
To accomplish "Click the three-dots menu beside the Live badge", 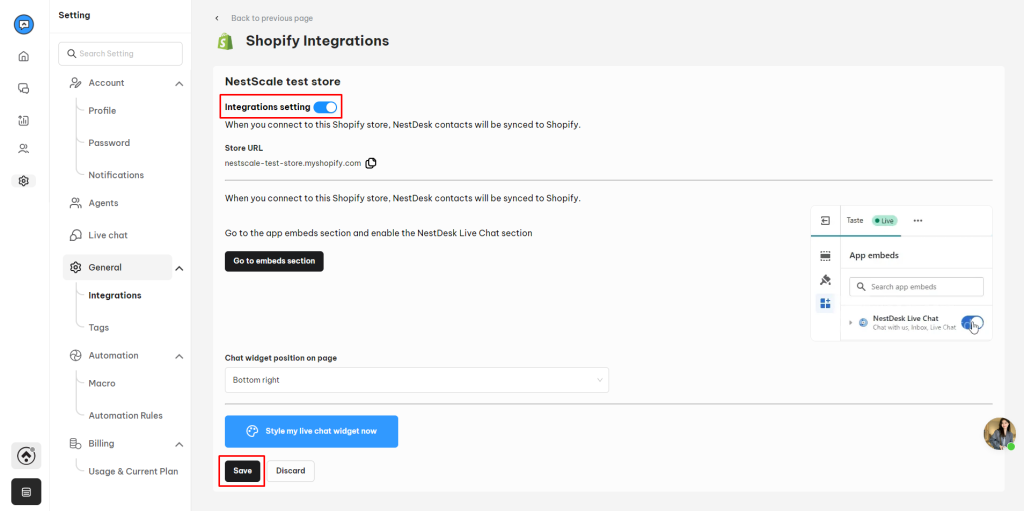I will tap(918, 221).
